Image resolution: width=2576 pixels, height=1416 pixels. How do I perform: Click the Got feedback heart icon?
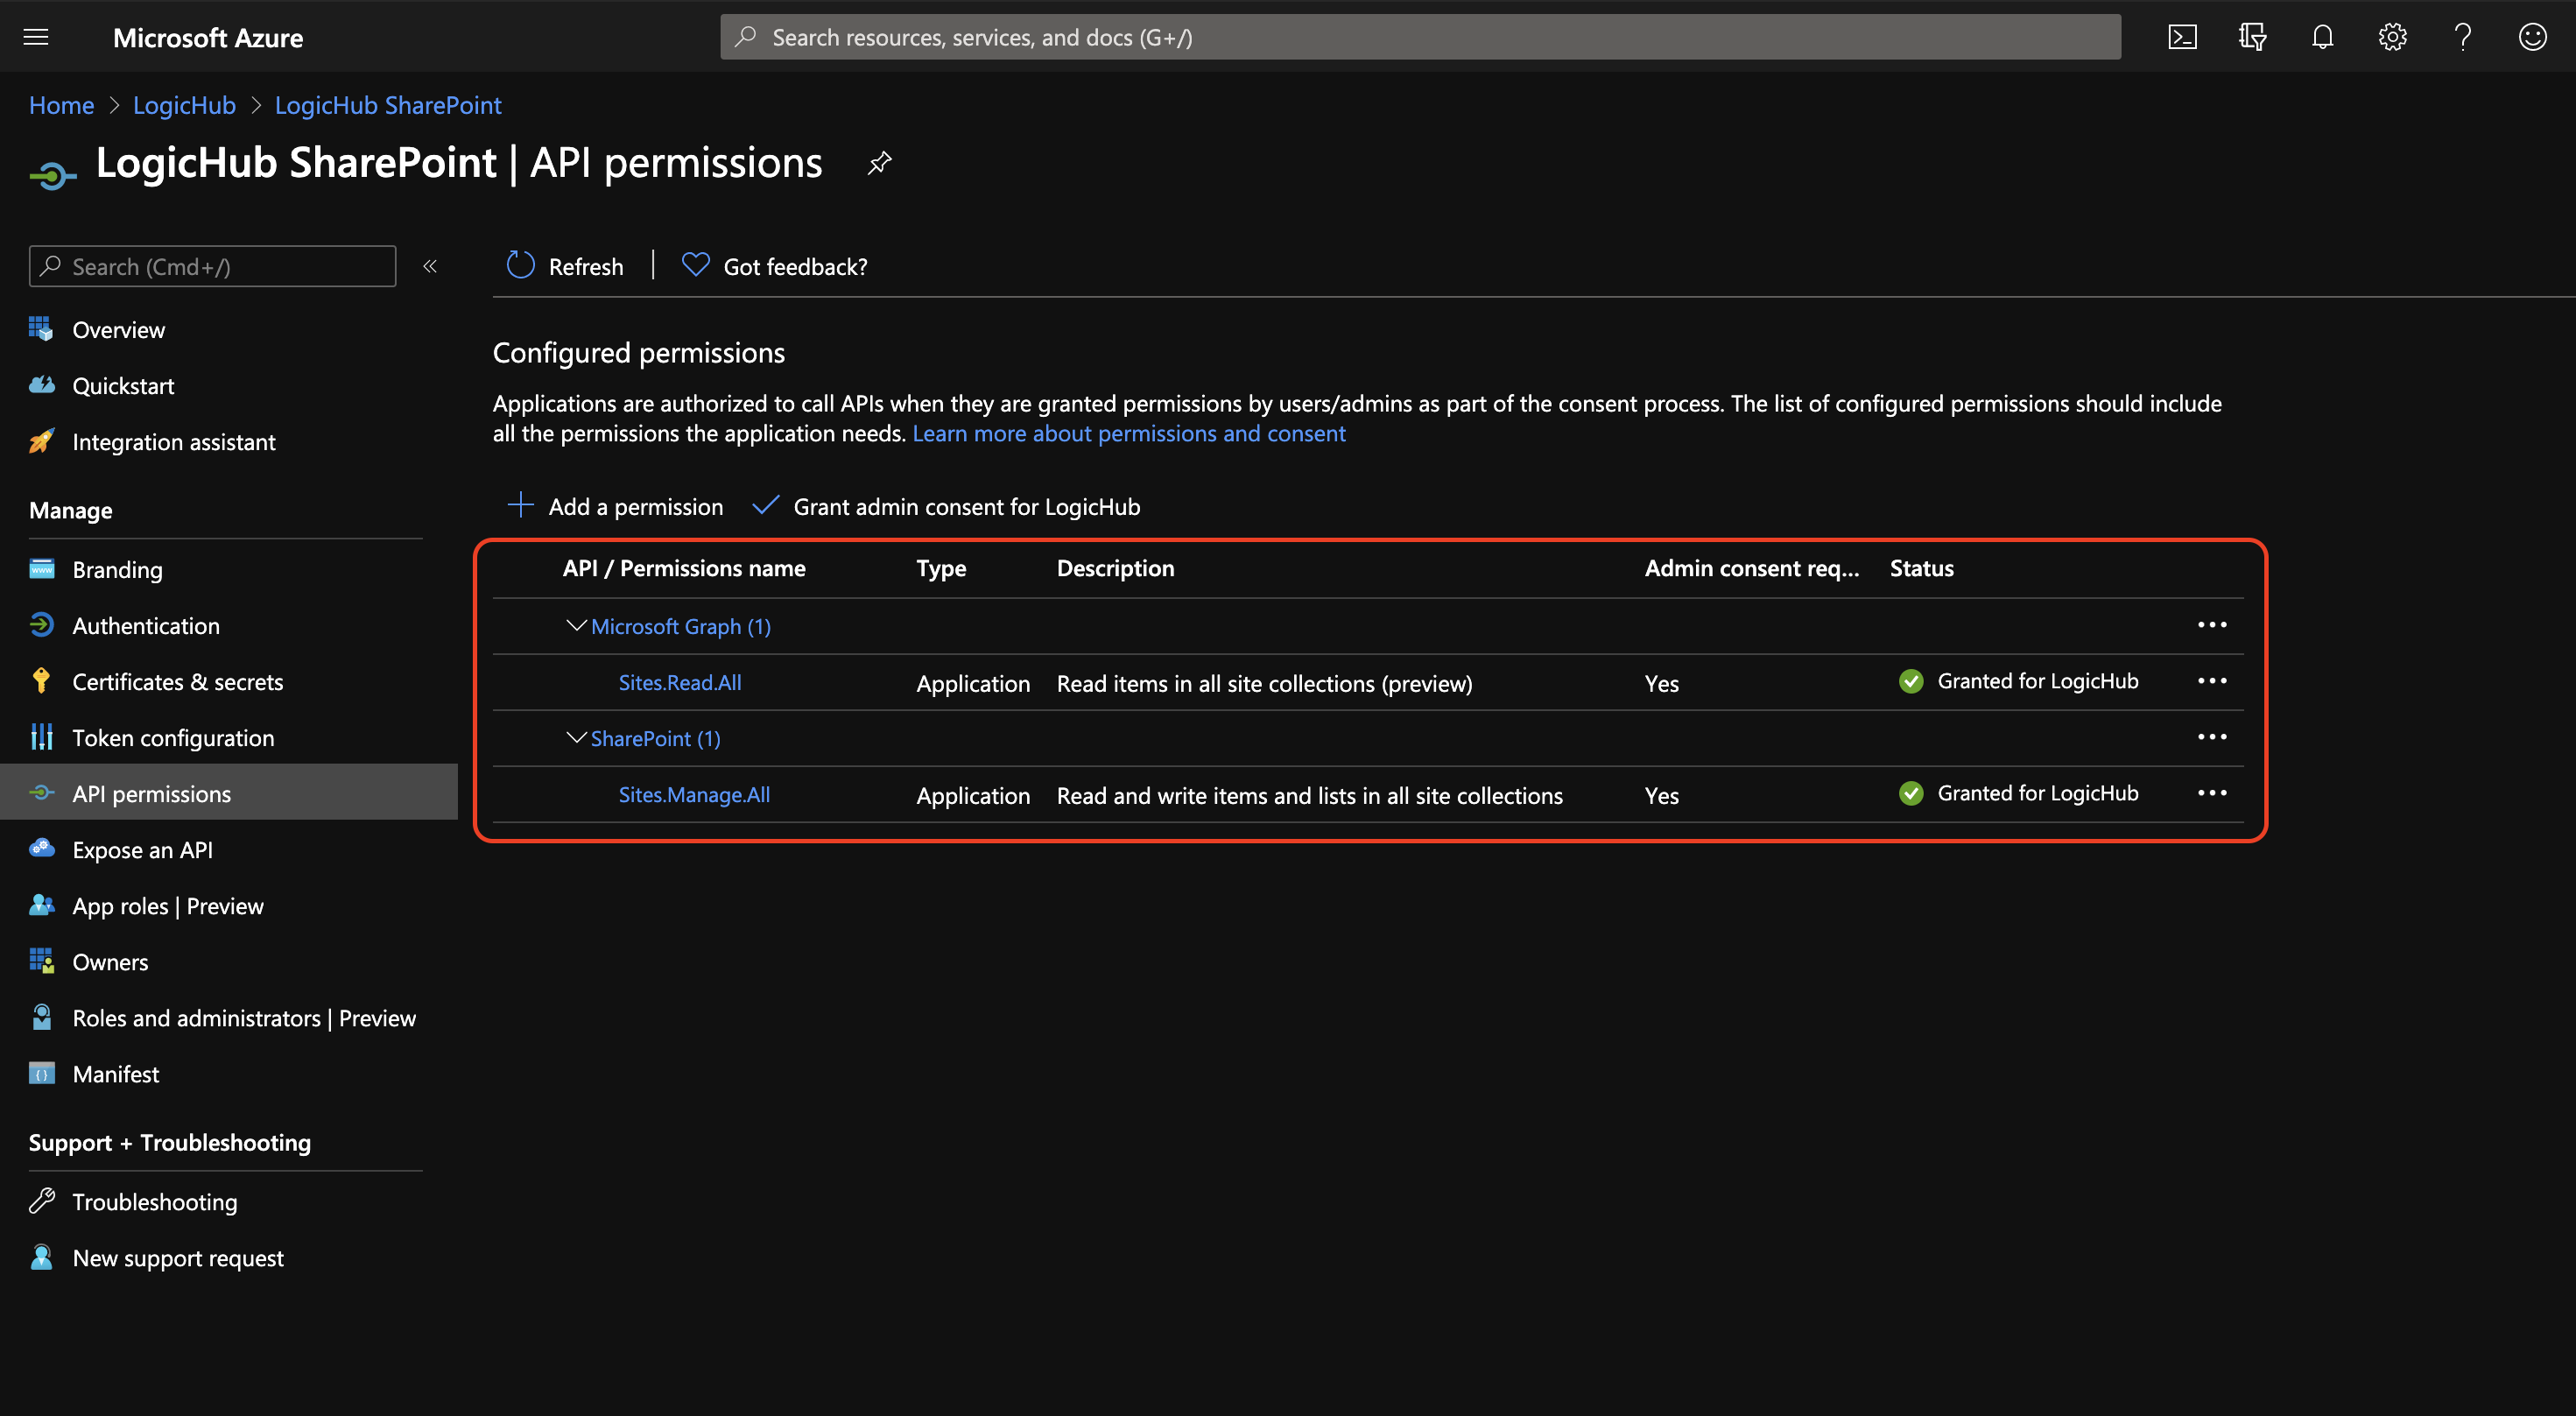(695, 265)
